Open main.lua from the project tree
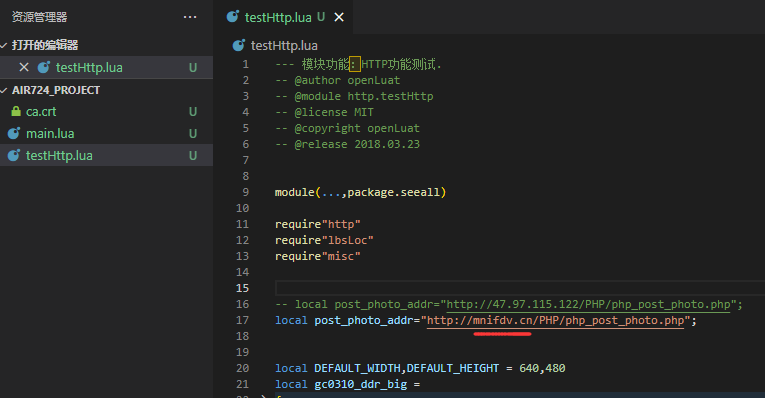The image size is (765, 398). [x=106, y=133]
